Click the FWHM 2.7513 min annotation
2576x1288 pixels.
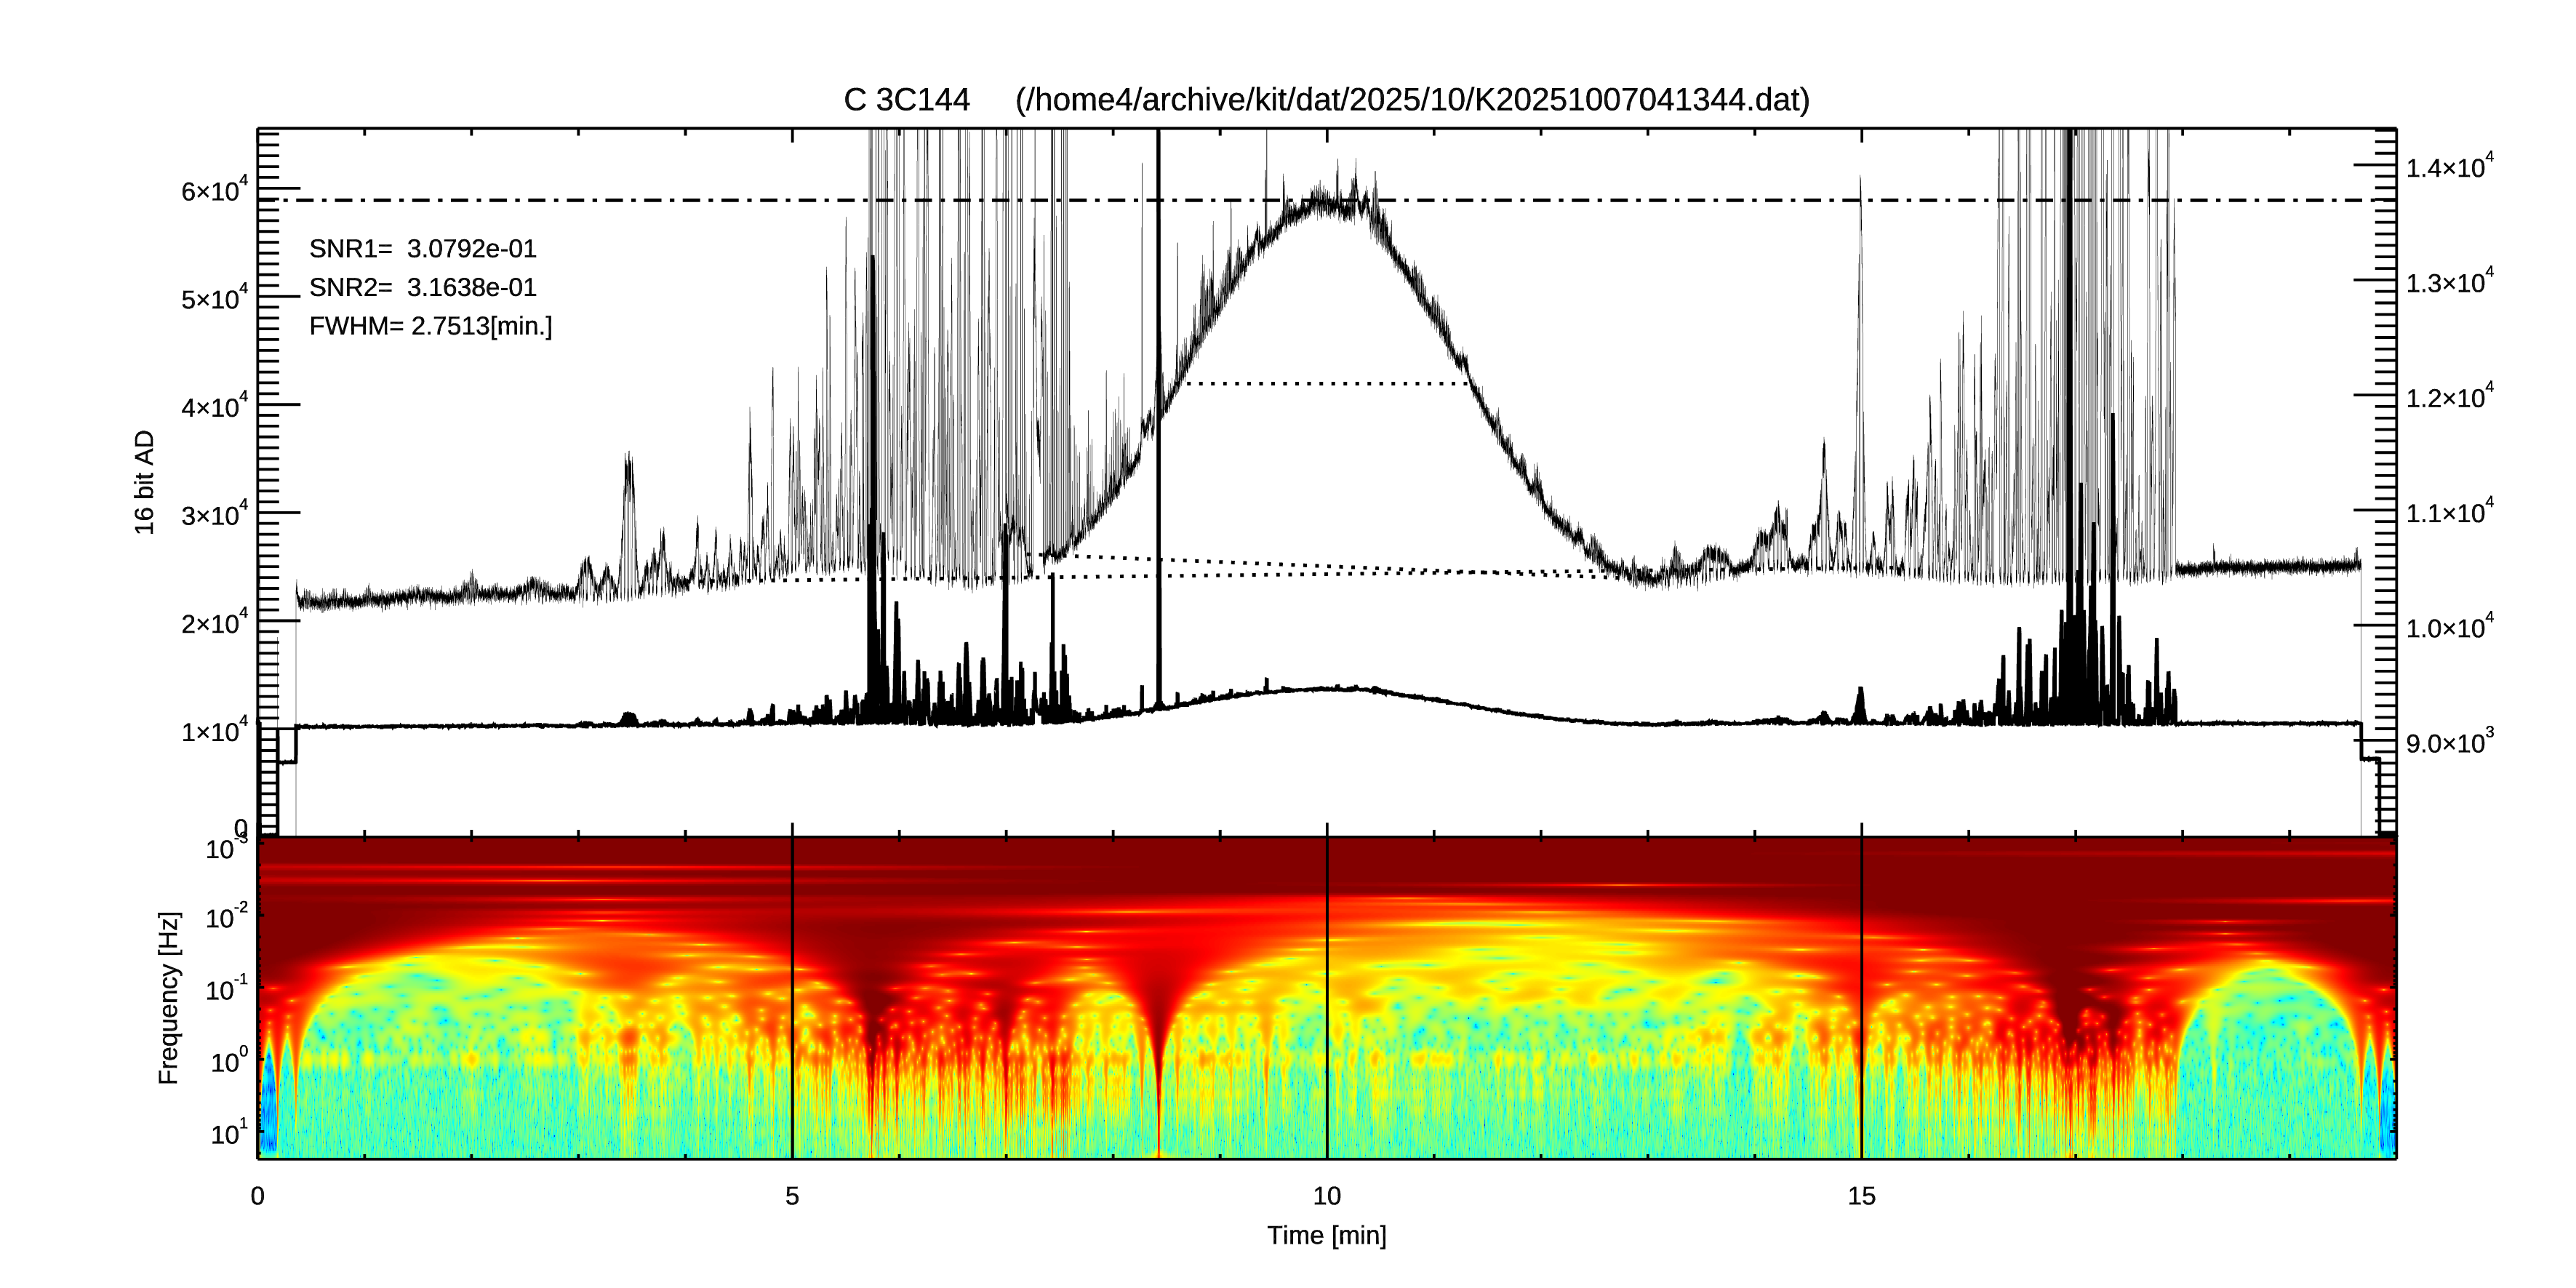(430, 326)
